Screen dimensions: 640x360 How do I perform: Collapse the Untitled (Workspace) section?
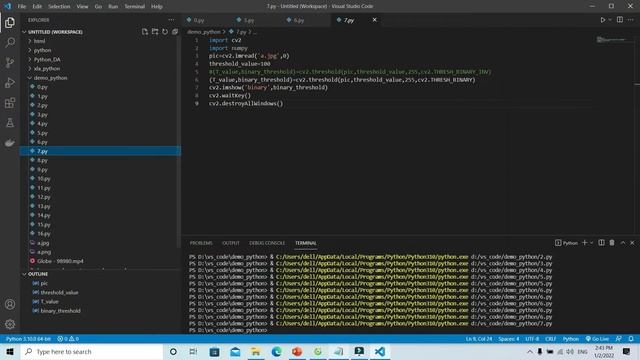[x=55, y=32]
